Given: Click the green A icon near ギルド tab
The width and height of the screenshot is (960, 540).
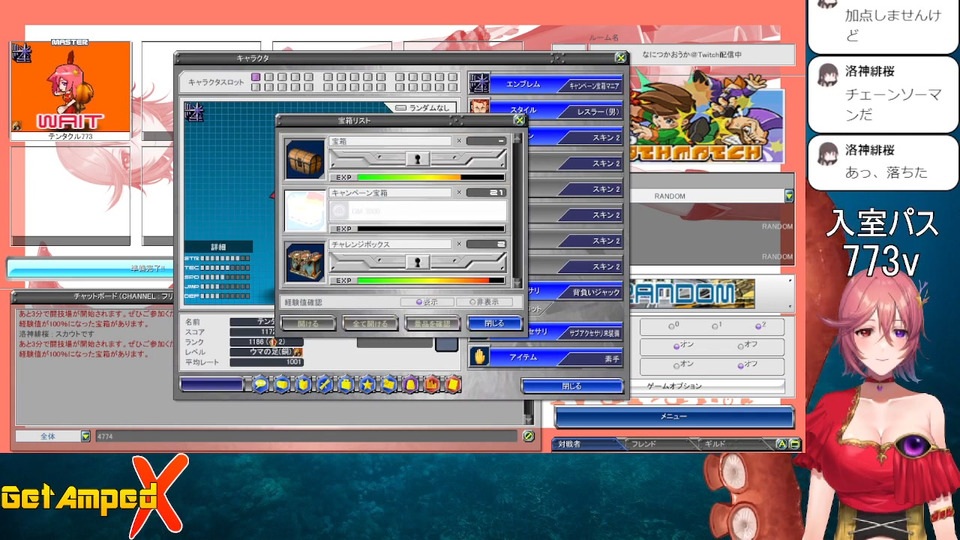Looking at the screenshot, I should click(x=781, y=444).
